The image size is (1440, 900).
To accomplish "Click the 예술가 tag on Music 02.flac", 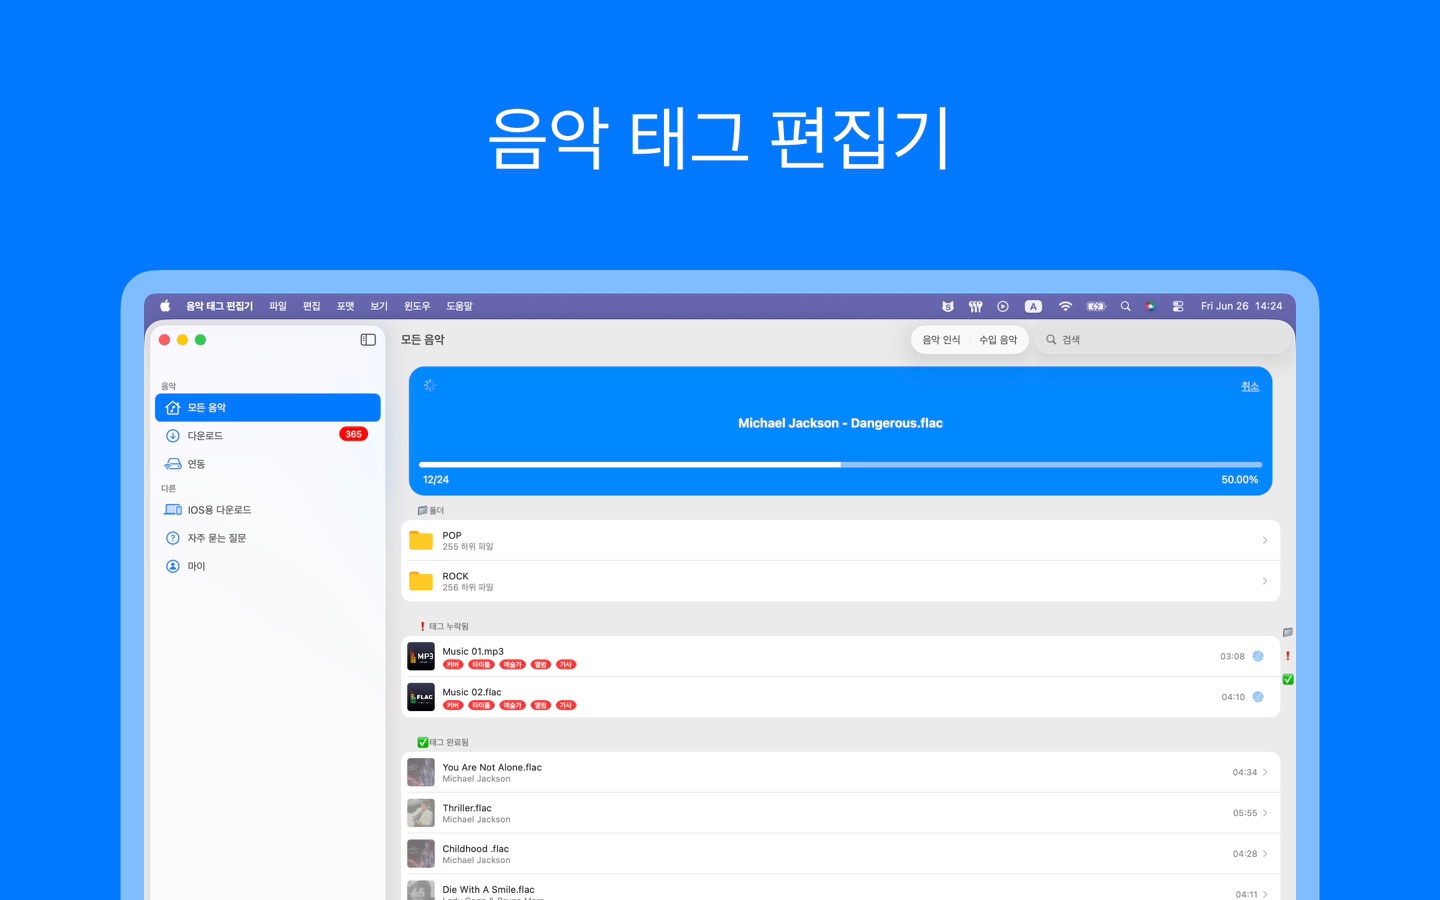I will coord(512,706).
